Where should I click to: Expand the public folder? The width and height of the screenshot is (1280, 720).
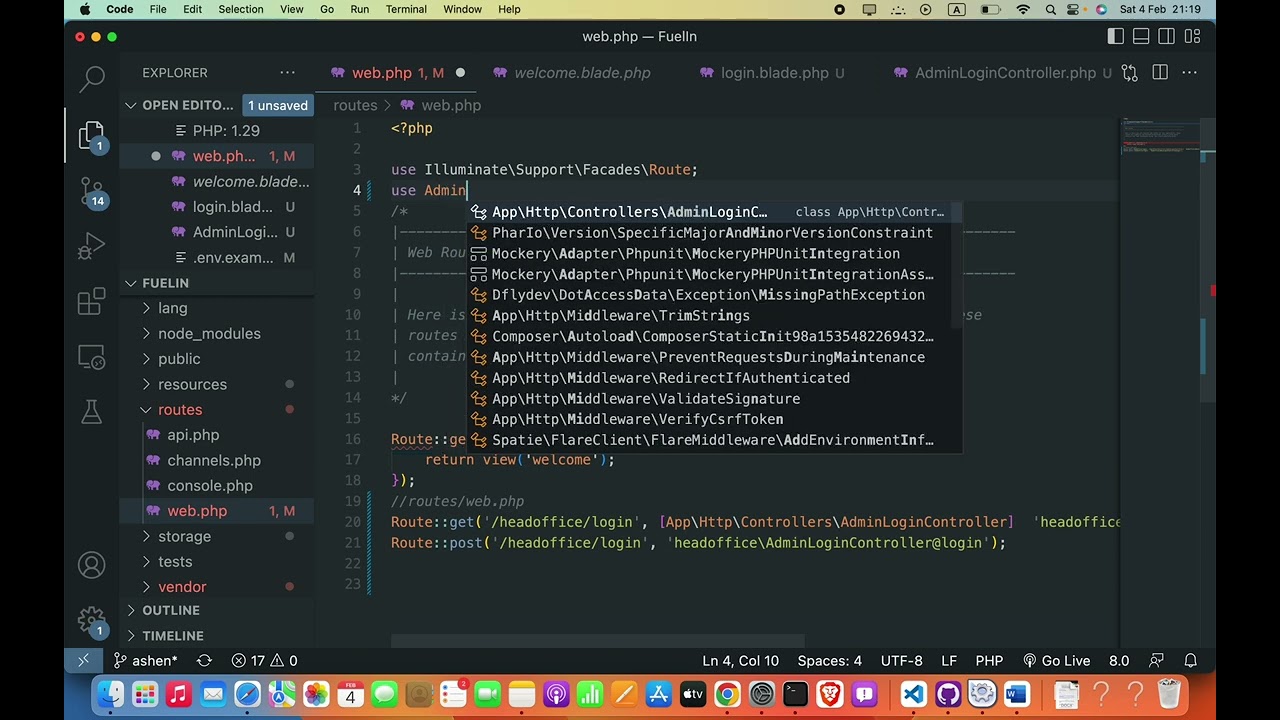click(179, 359)
